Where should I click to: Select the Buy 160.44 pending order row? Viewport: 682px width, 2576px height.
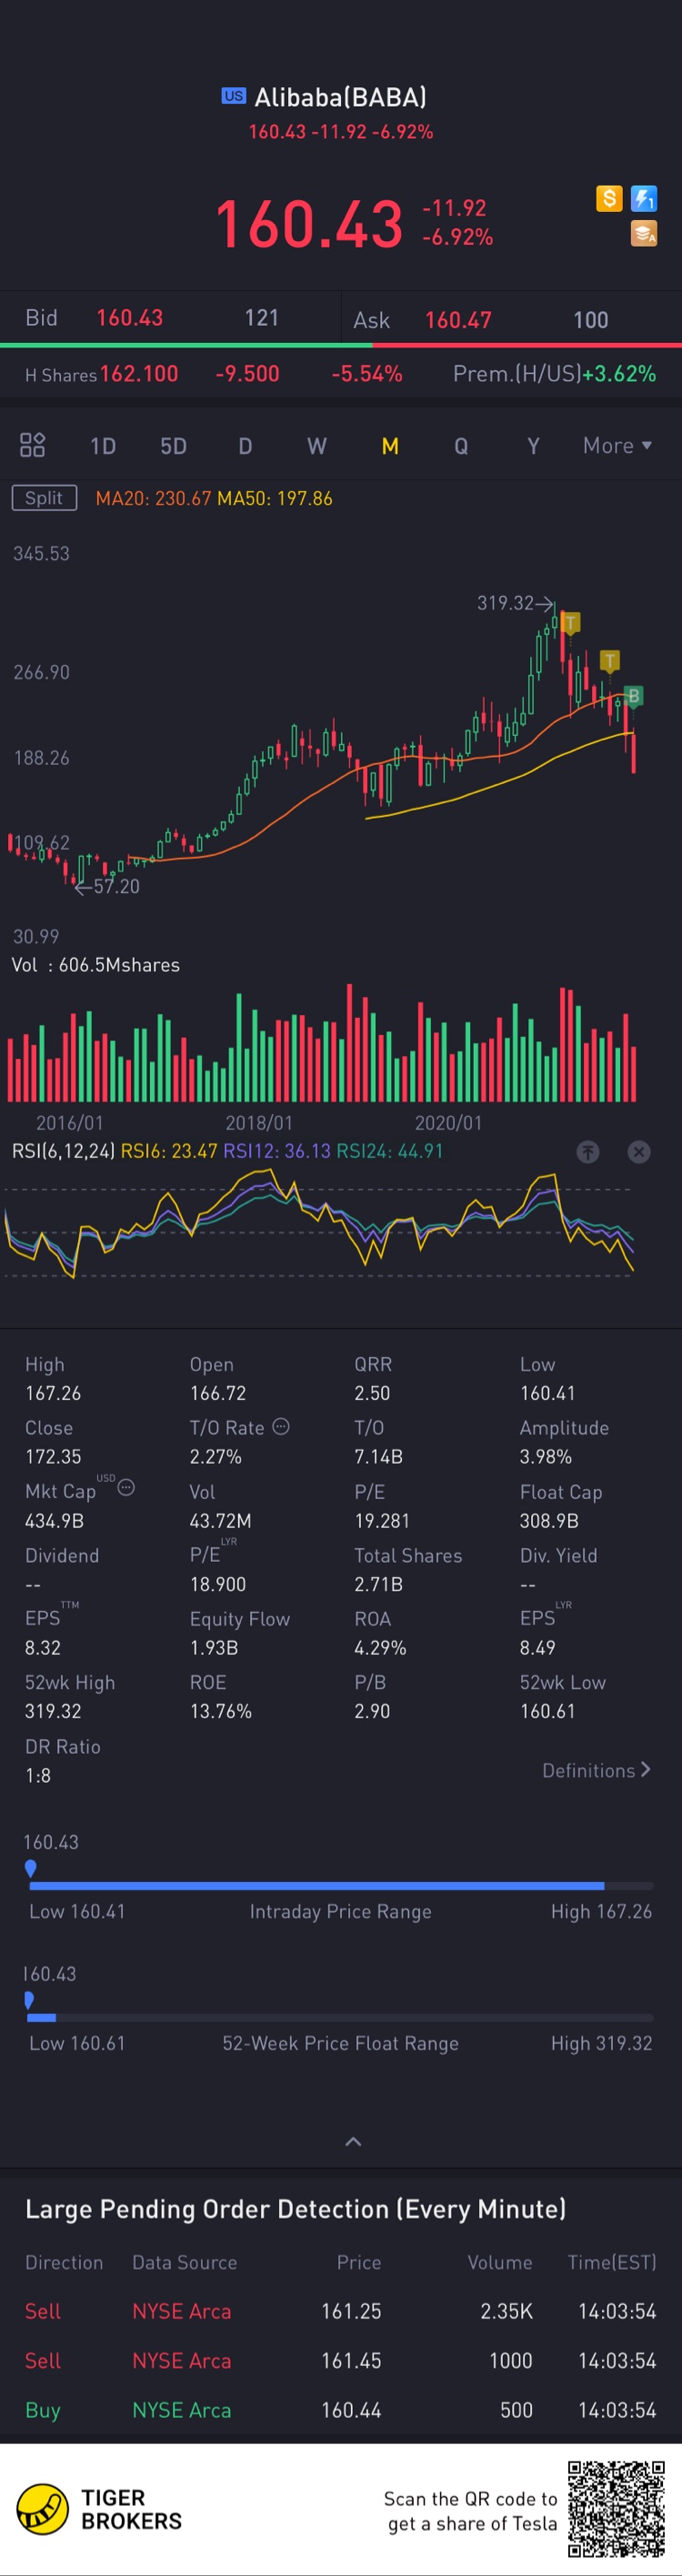340,2410
